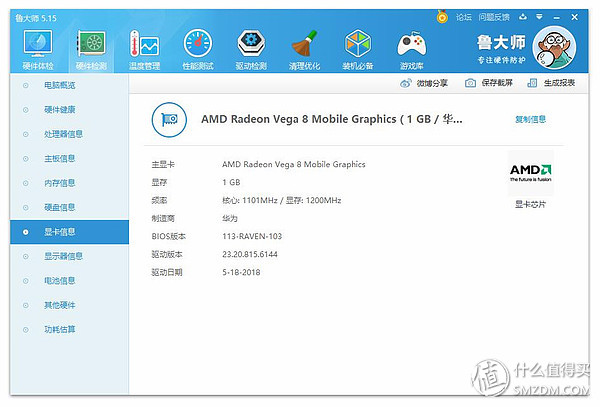Share via 微博分享
Screen dimensions: 600x407
(x=424, y=83)
